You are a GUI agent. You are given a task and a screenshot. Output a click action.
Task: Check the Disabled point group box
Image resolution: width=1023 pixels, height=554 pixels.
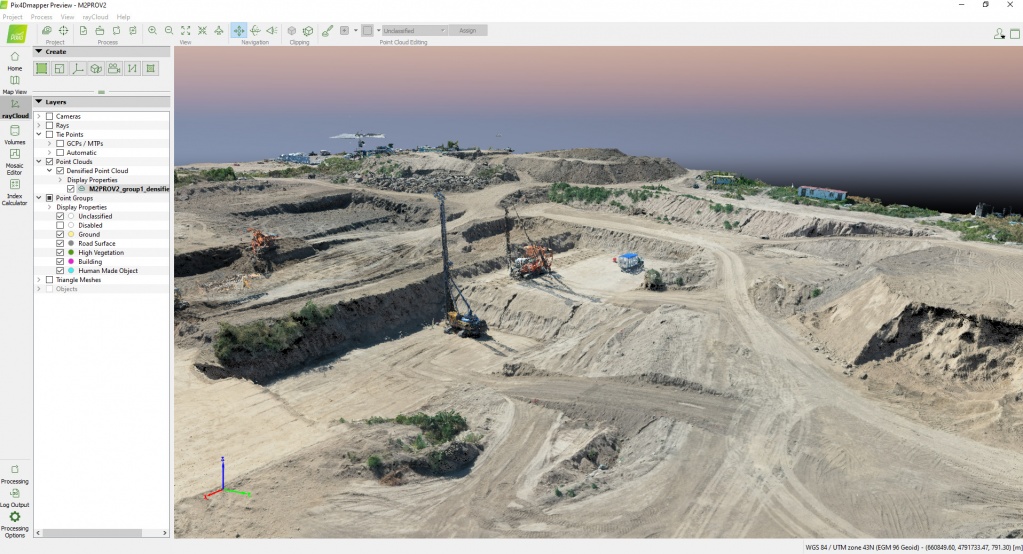[60, 225]
